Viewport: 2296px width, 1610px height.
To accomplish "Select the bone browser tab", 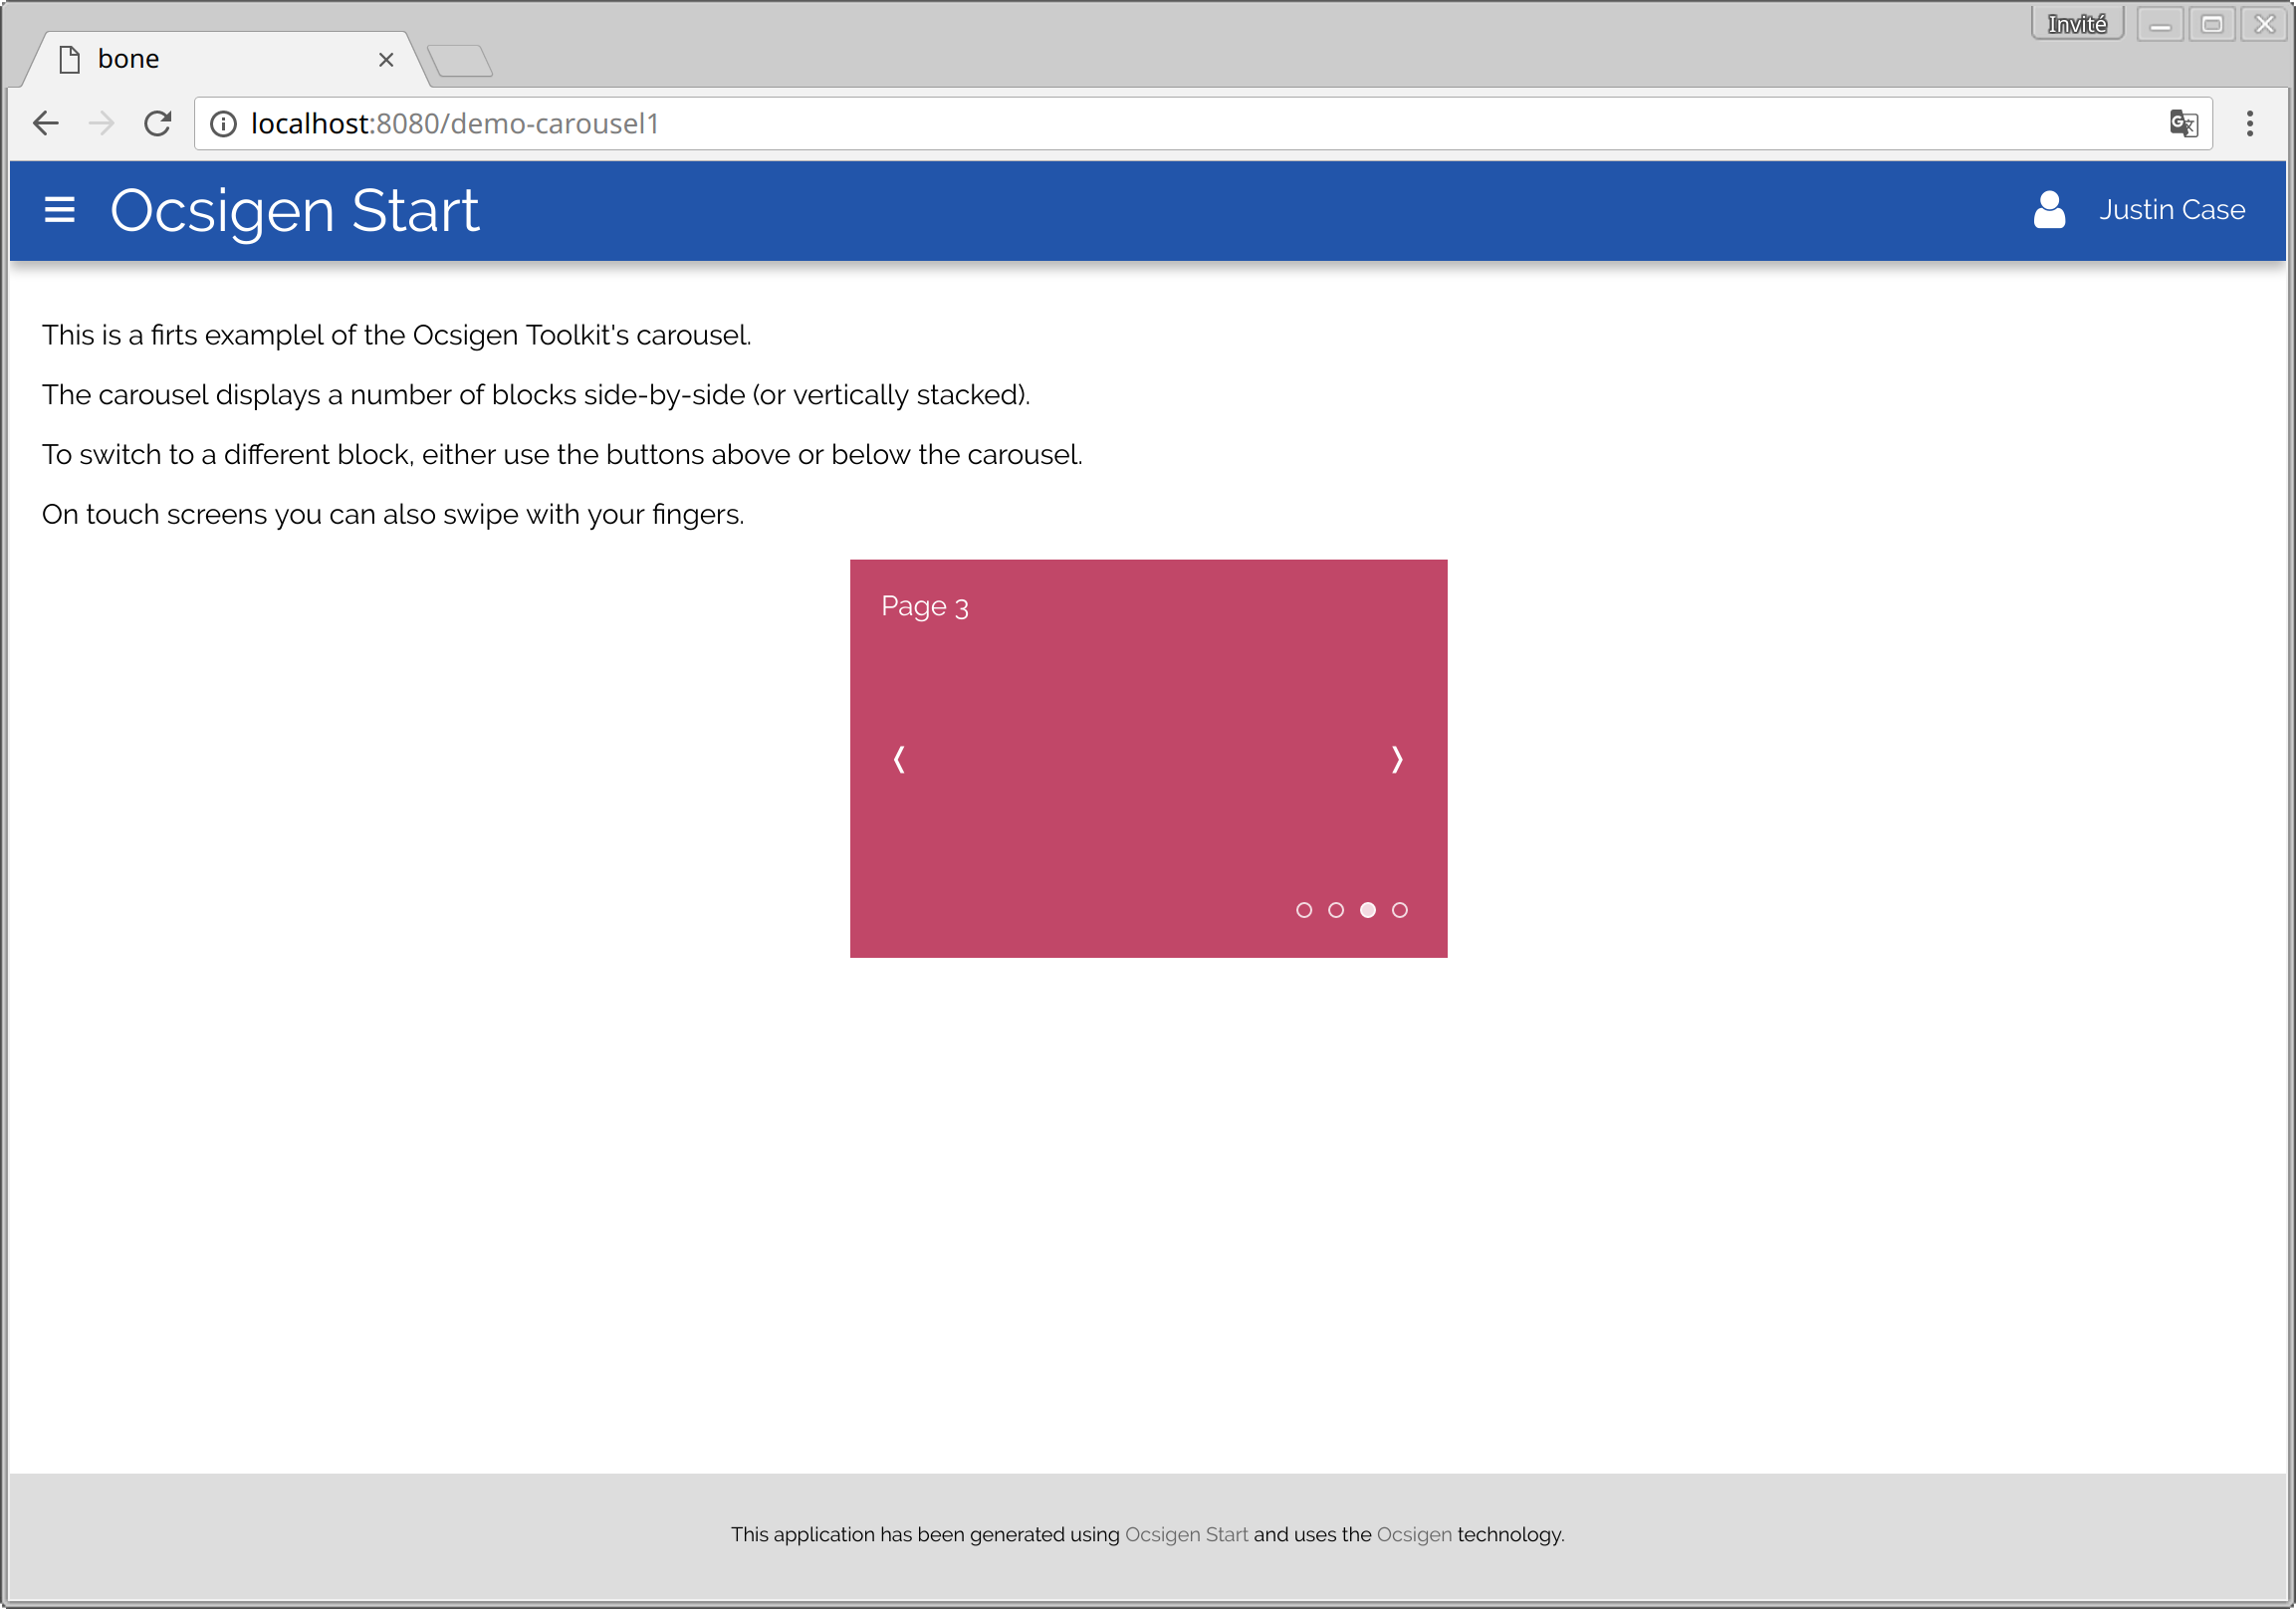I will click(225, 59).
